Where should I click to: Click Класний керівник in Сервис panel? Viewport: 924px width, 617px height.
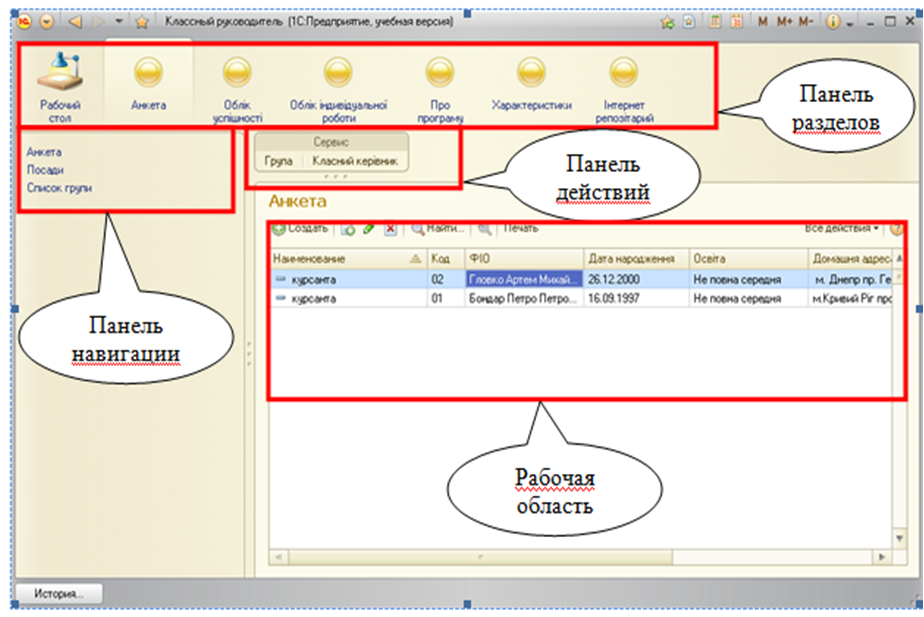tap(355, 161)
